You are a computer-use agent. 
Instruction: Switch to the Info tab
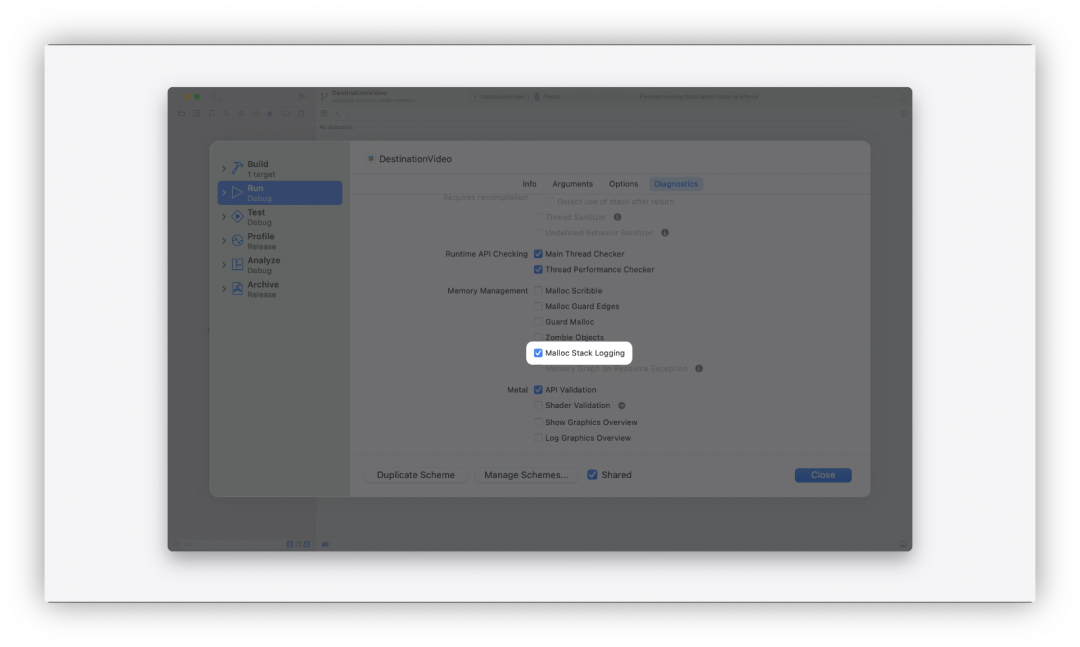pos(529,184)
